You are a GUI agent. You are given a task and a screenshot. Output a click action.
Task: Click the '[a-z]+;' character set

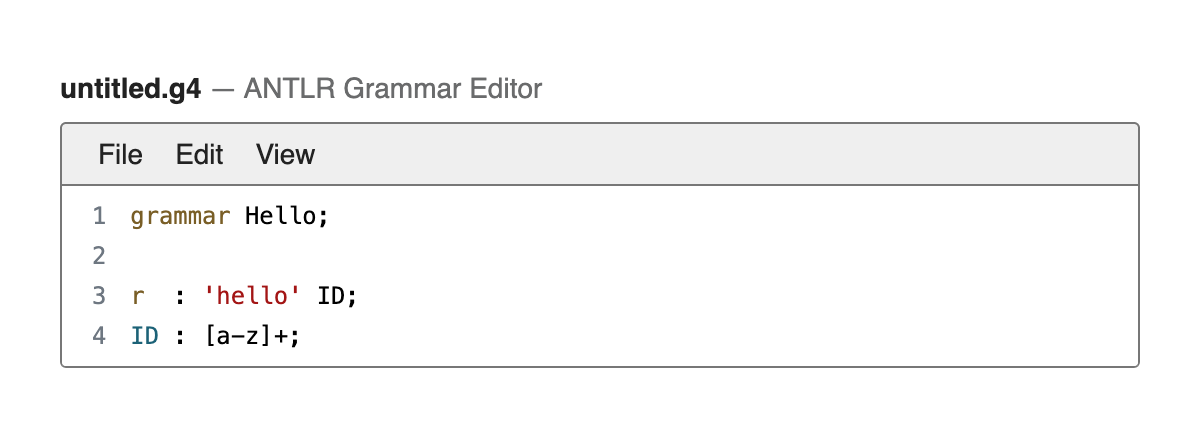(252, 336)
